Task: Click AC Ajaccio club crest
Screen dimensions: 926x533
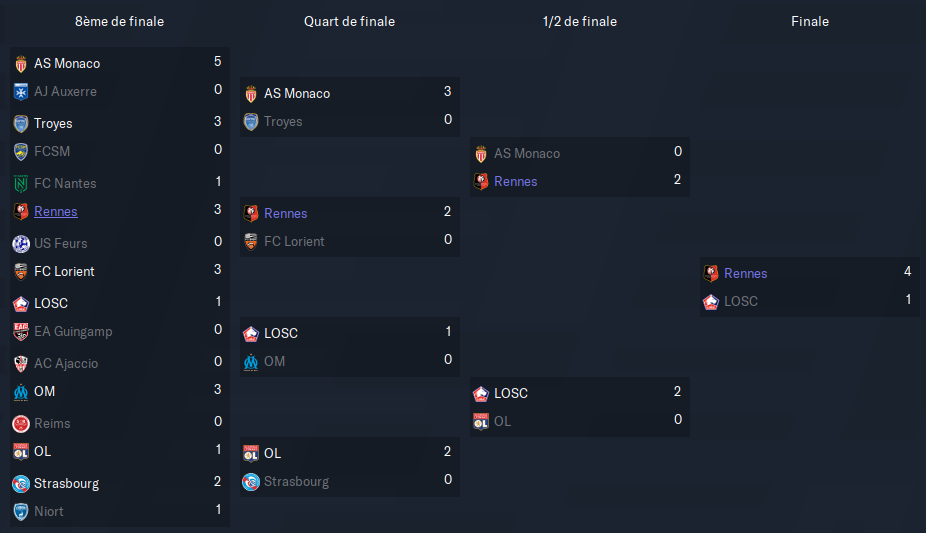Action: pyautogui.click(x=21, y=364)
